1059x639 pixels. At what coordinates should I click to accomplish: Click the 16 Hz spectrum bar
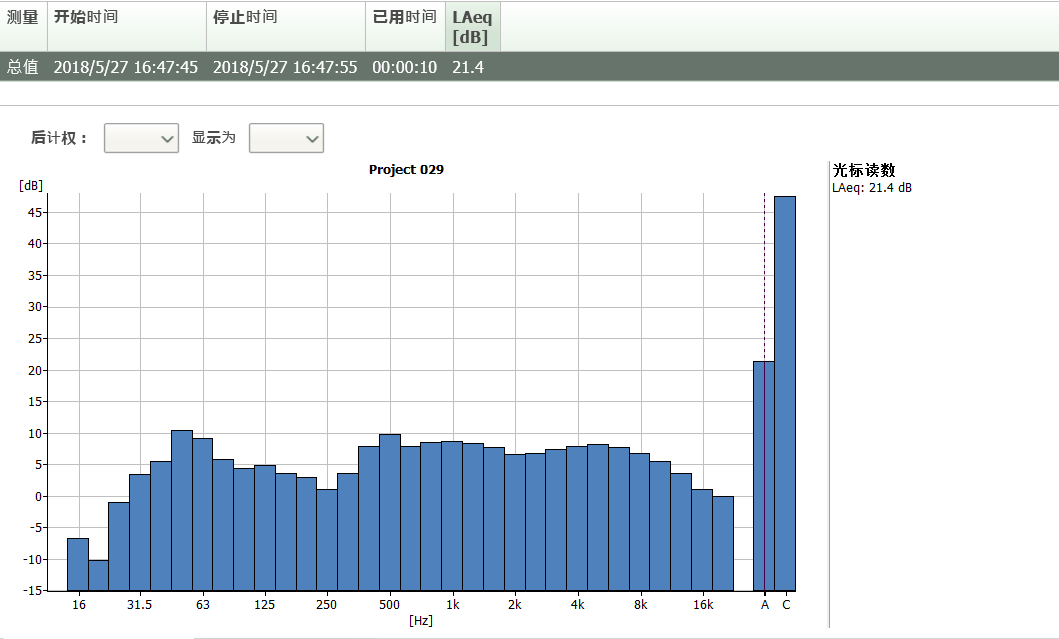pos(78,564)
